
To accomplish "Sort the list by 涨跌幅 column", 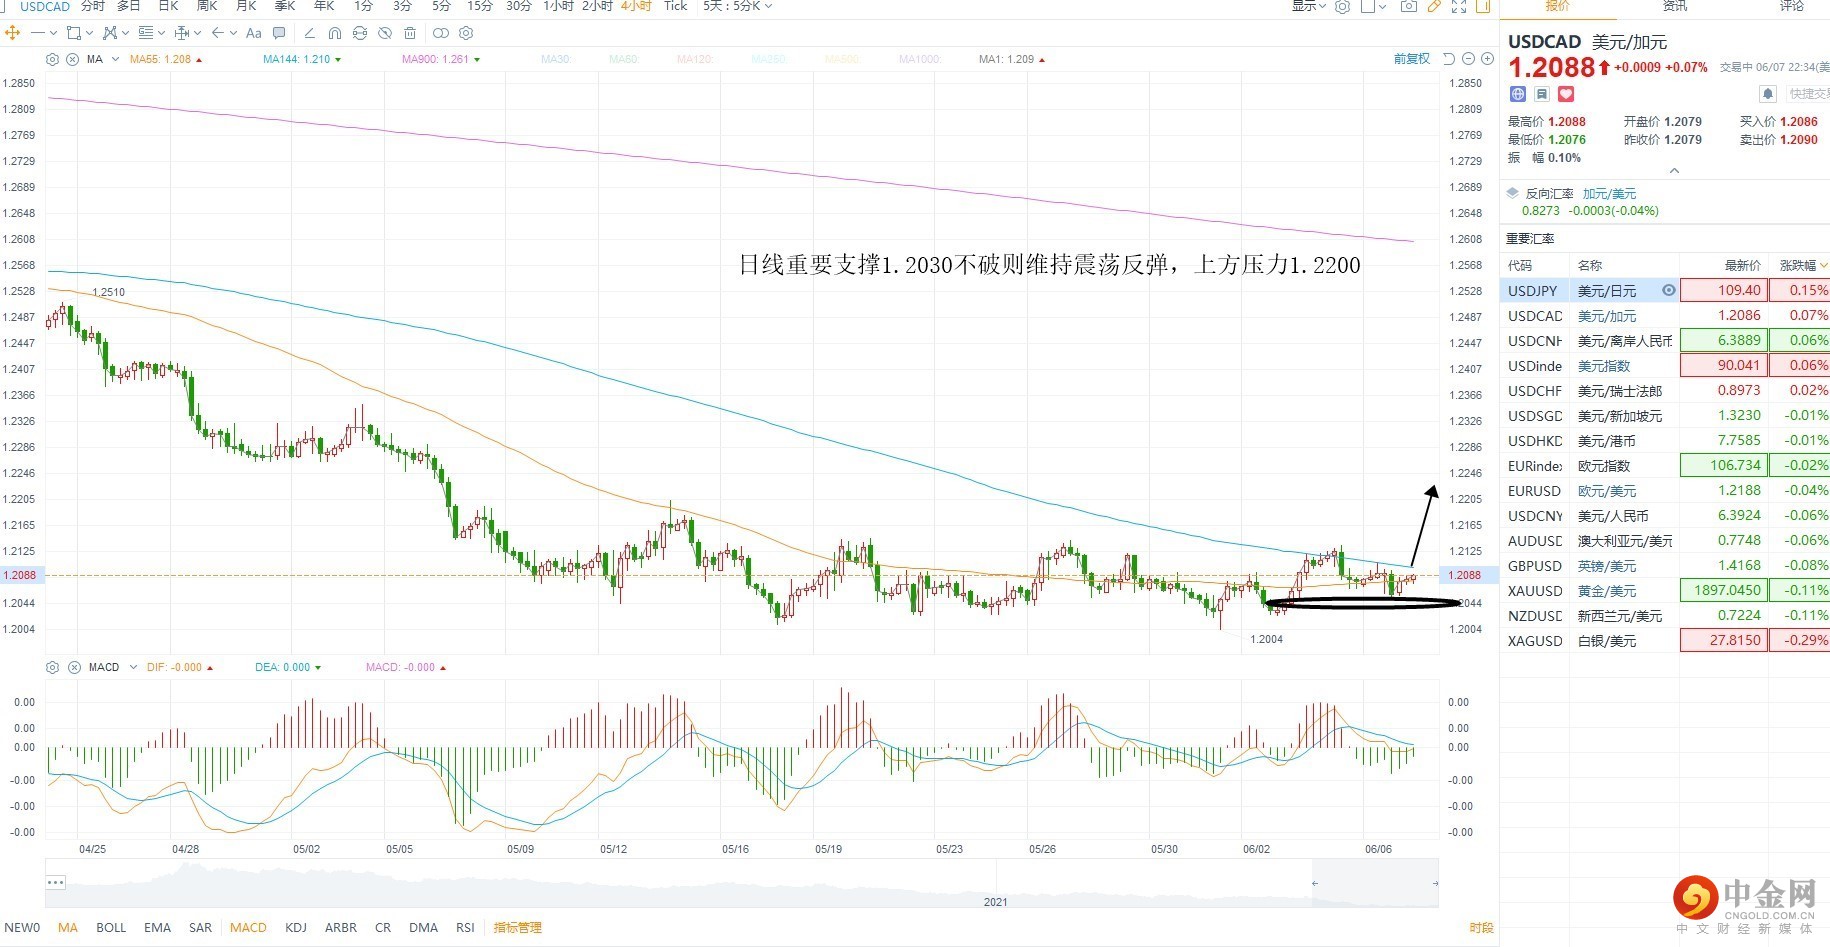I will (1803, 265).
